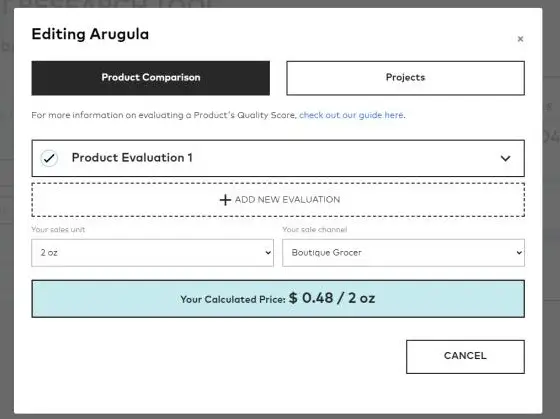Click the arrow on the 2 oz select
This screenshot has width=560, height=419.
click(268, 253)
